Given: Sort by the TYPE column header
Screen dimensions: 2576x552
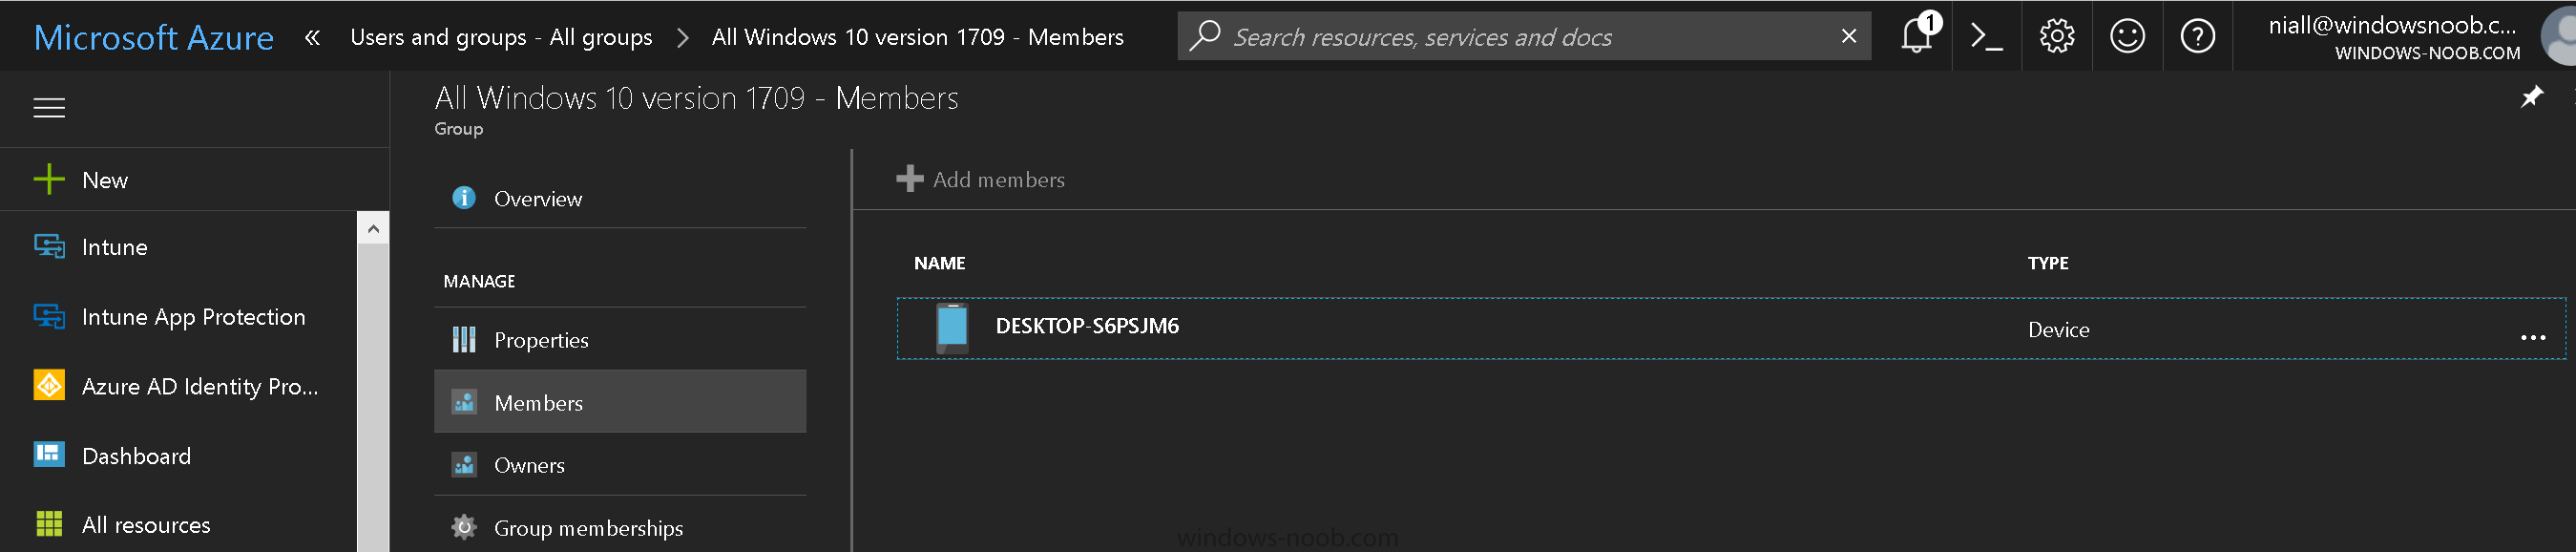Looking at the screenshot, I should click(2047, 263).
